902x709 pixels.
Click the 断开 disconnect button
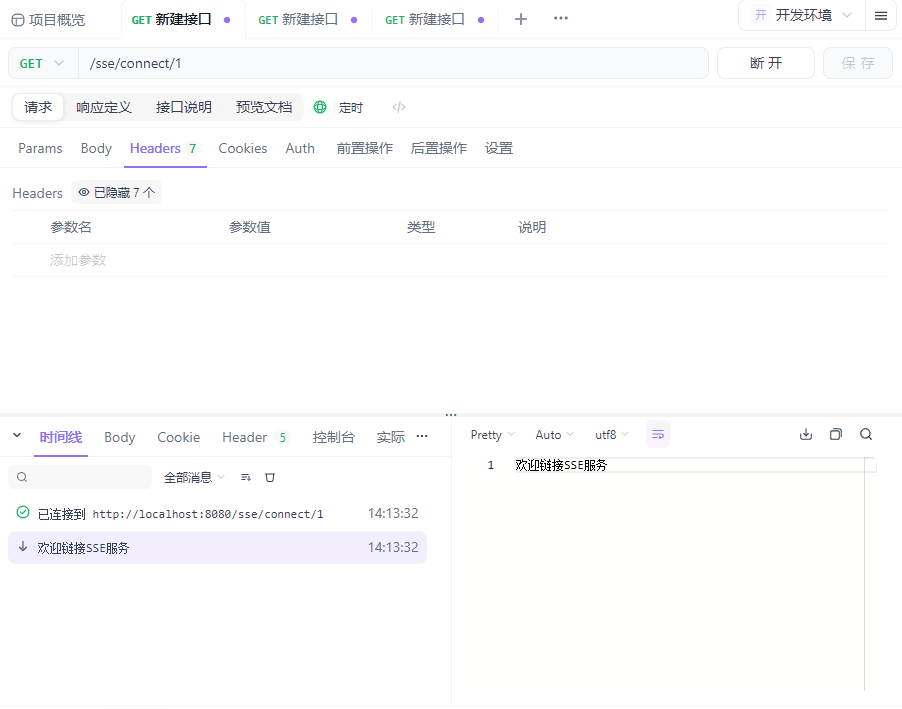click(x=766, y=63)
